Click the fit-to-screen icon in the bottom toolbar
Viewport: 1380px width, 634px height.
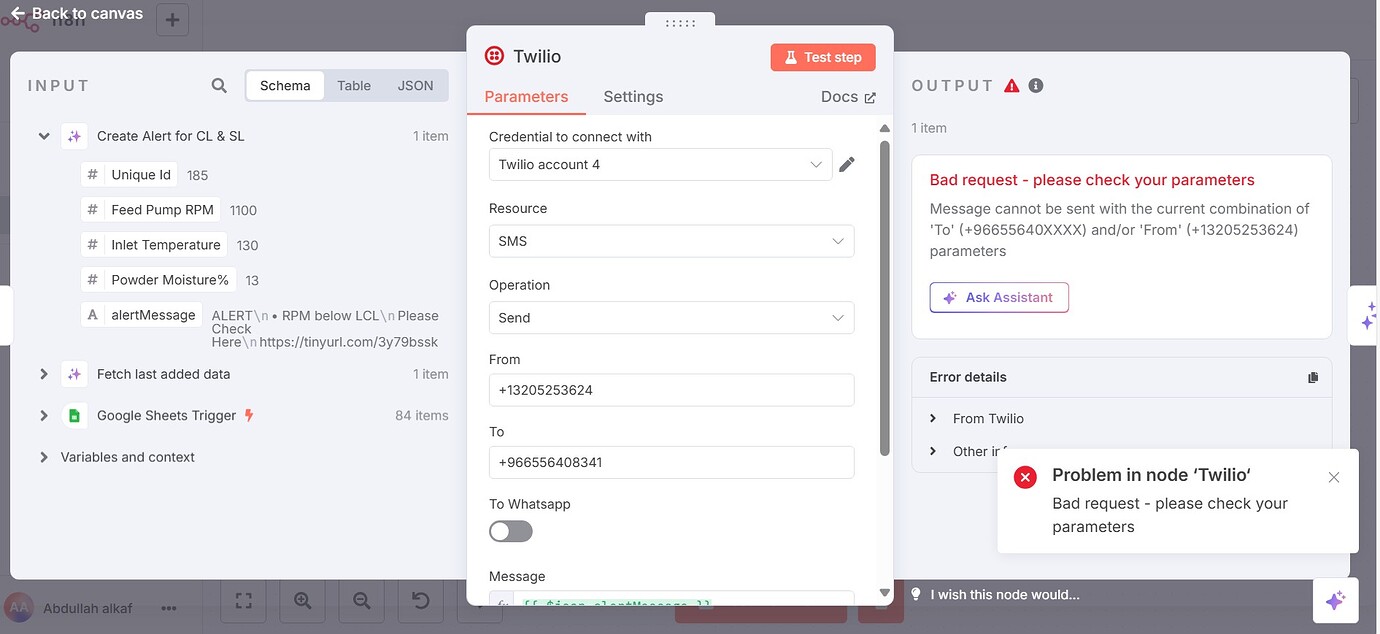point(243,600)
